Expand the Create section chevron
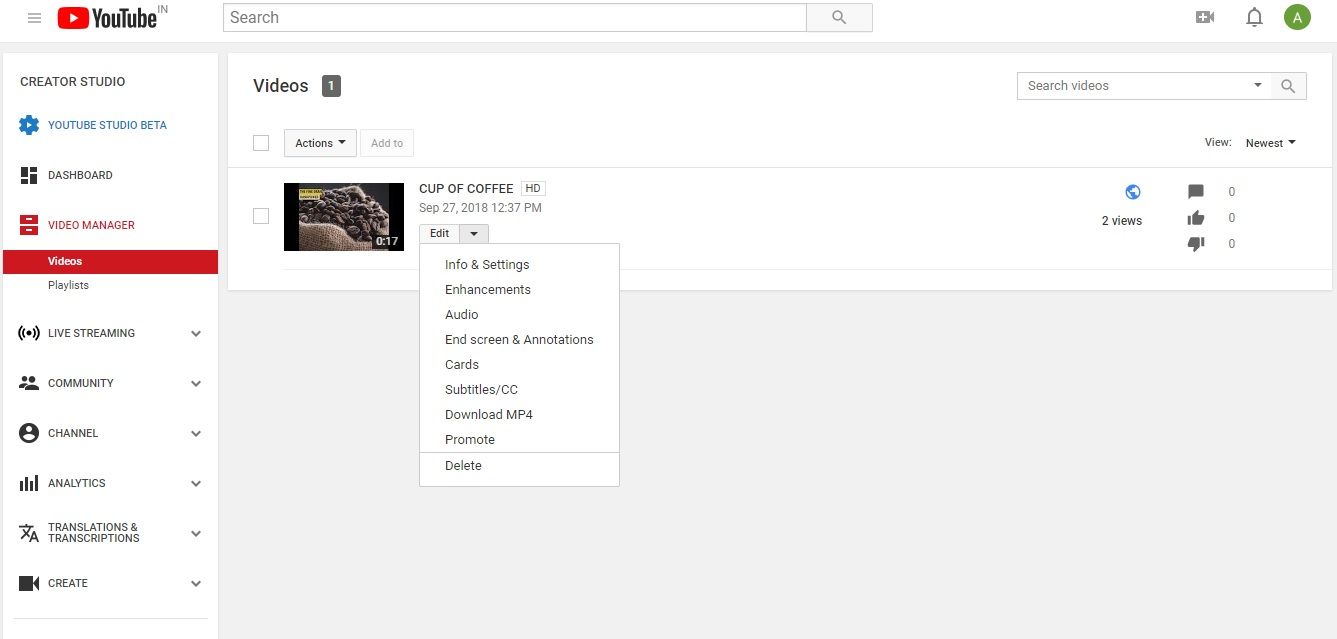Image resolution: width=1337 pixels, height=639 pixels. [x=196, y=584]
